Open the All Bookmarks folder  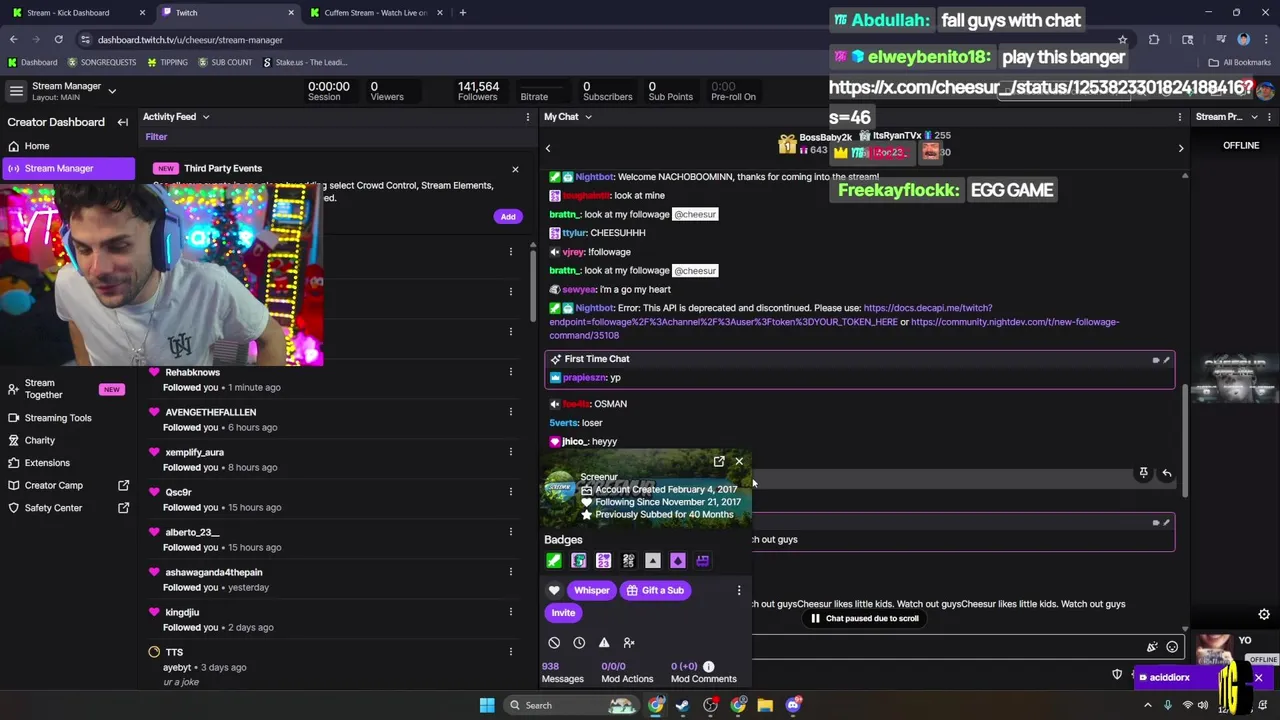[1240, 62]
